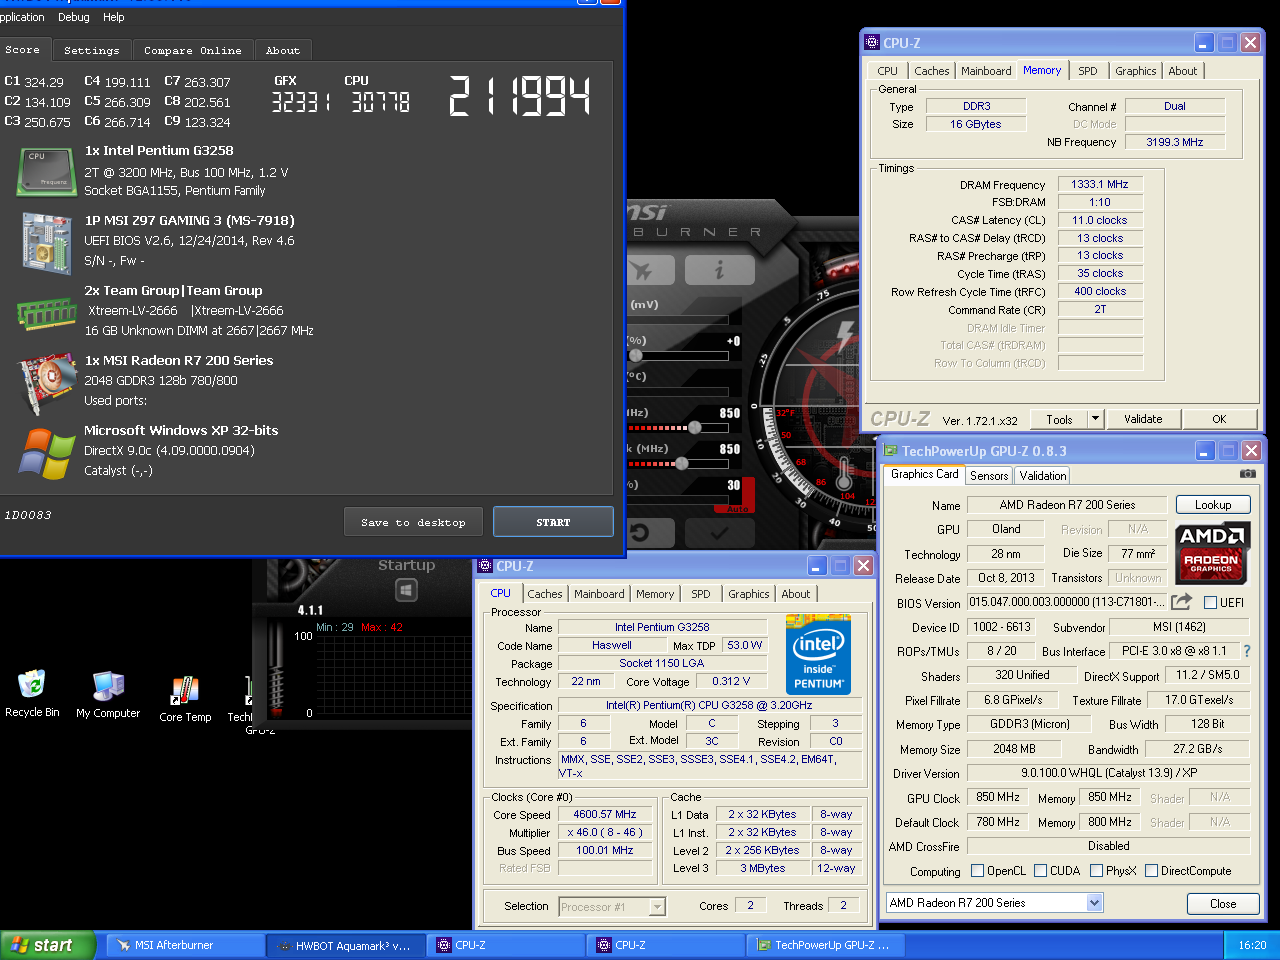Click the Close button in GPU-Z
Screen dimensions: 1280x960
[1223, 904]
